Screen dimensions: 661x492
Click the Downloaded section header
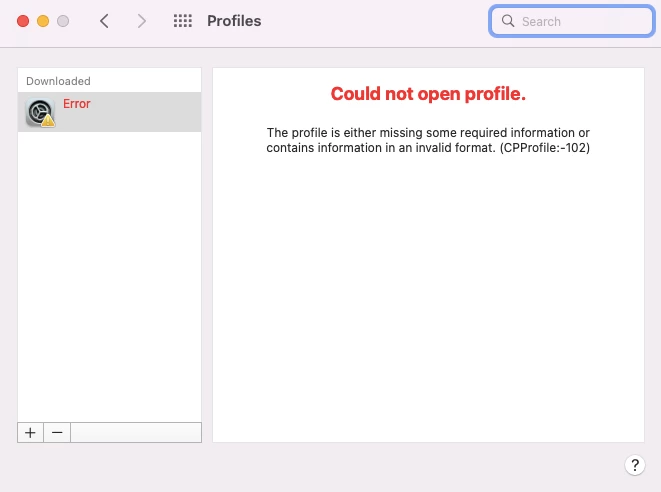click(x=58, y=81)
